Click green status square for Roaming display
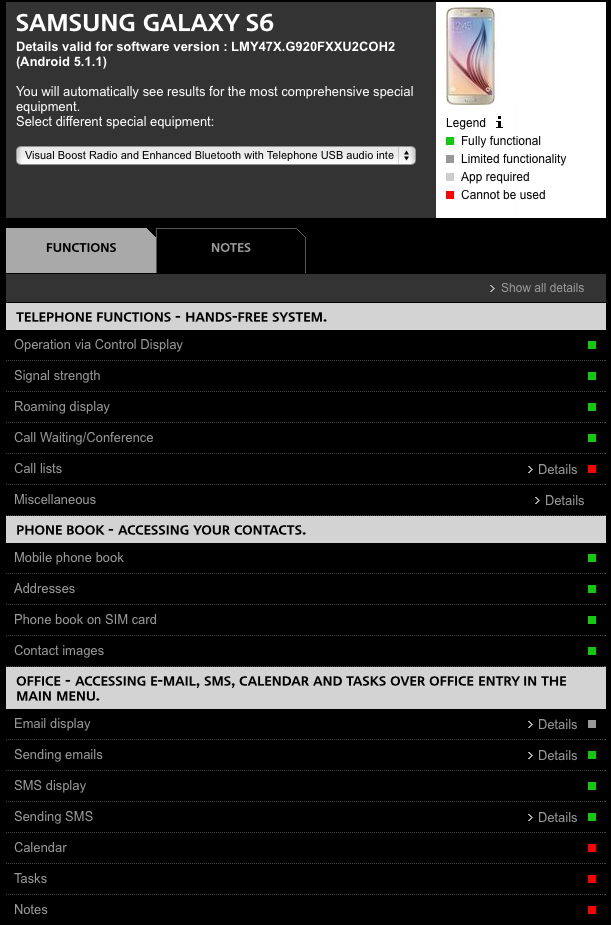 click(x=592, y=407)
